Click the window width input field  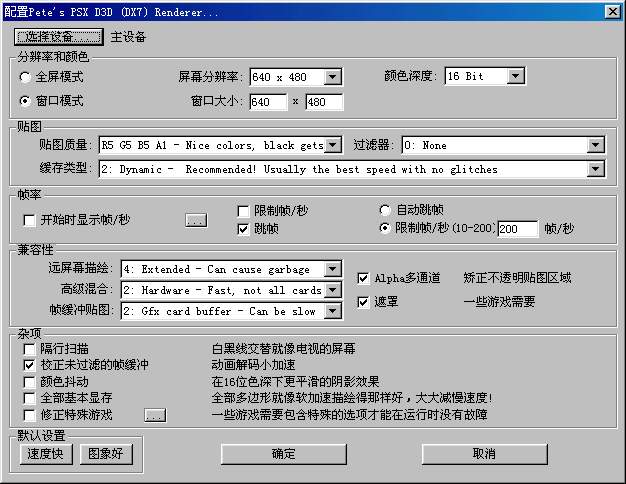[x=266, y=102]
